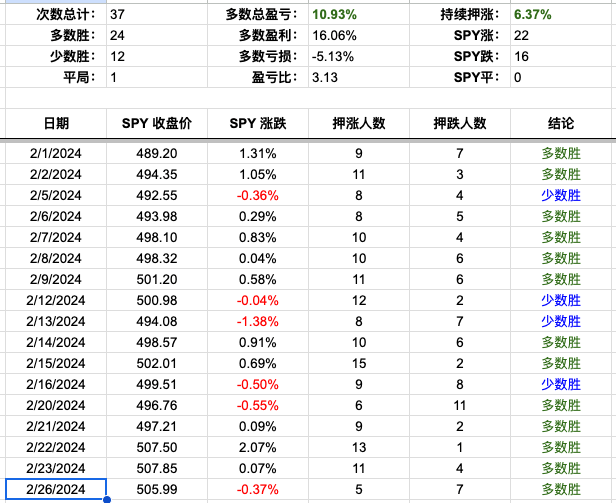Click the 结论 column header

click(x=561, y=123)
